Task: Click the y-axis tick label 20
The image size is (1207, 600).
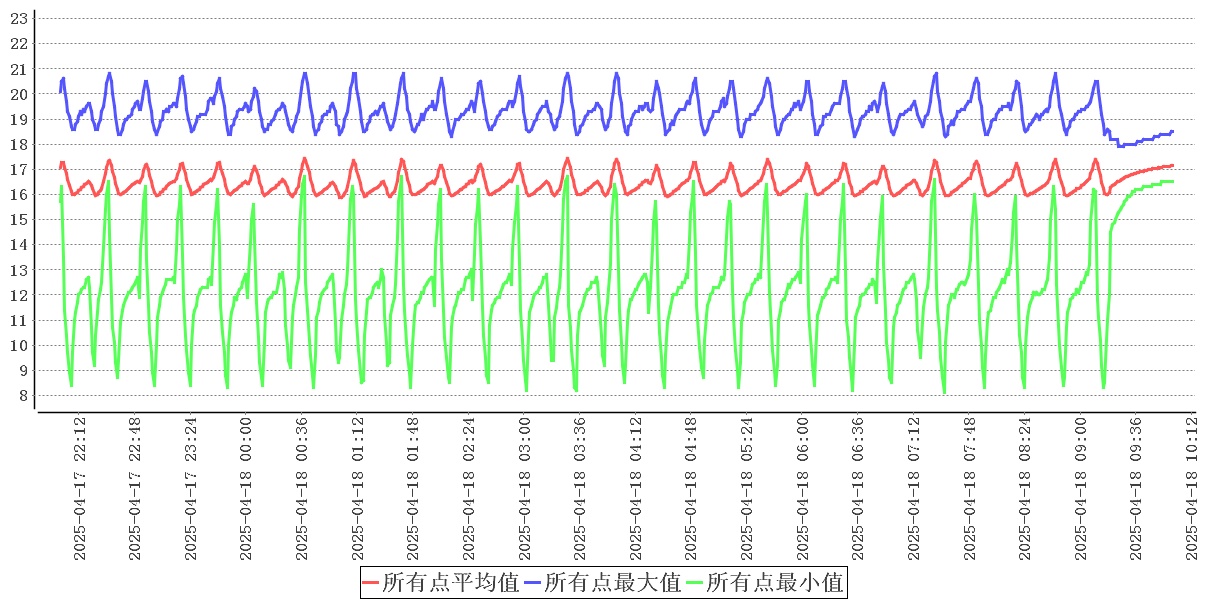Action: pyautogui.click(x=17, y=94)
